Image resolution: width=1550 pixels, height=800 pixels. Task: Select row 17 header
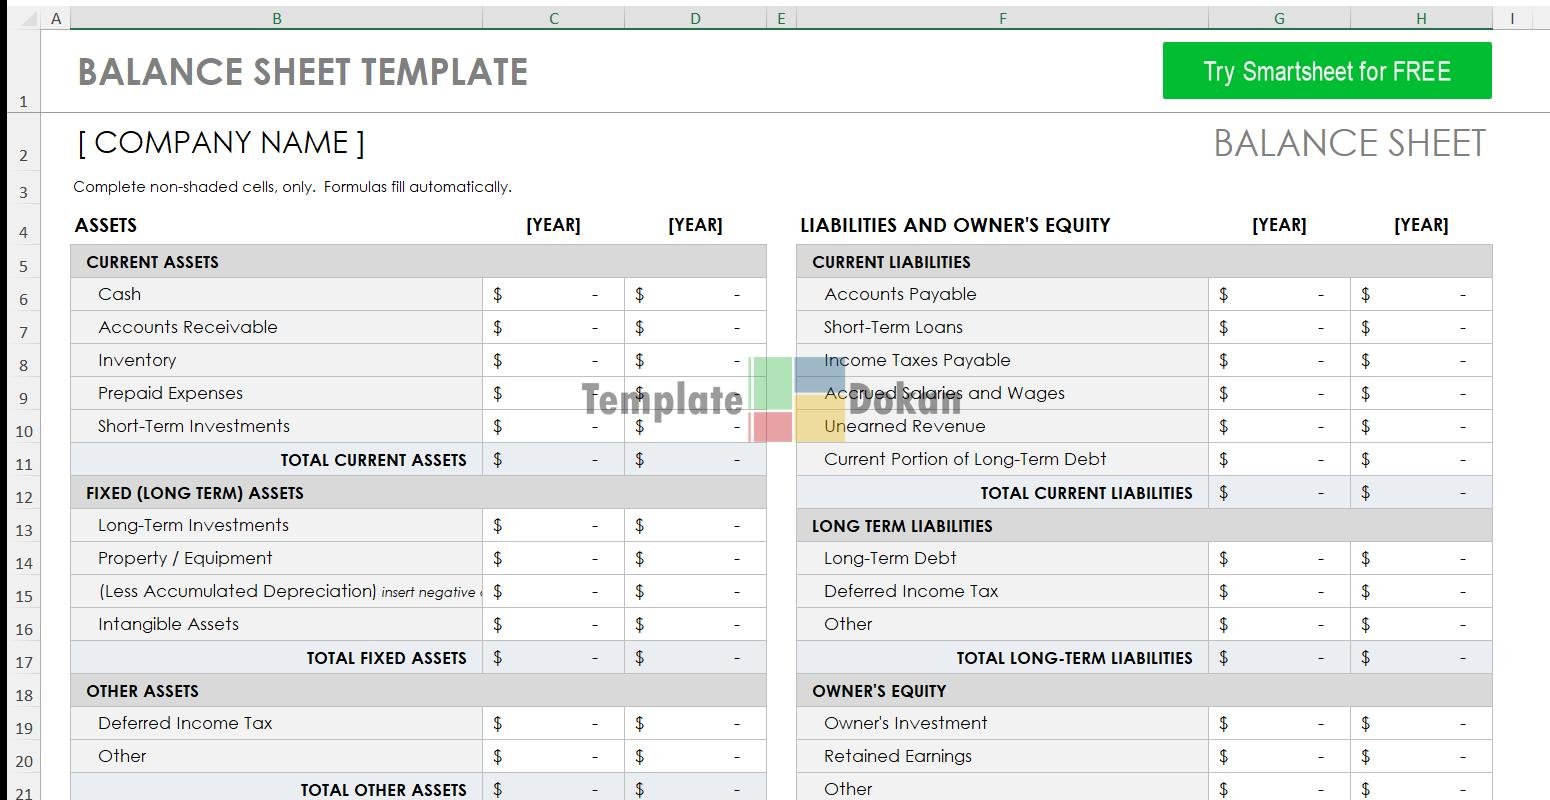point(24,661)
